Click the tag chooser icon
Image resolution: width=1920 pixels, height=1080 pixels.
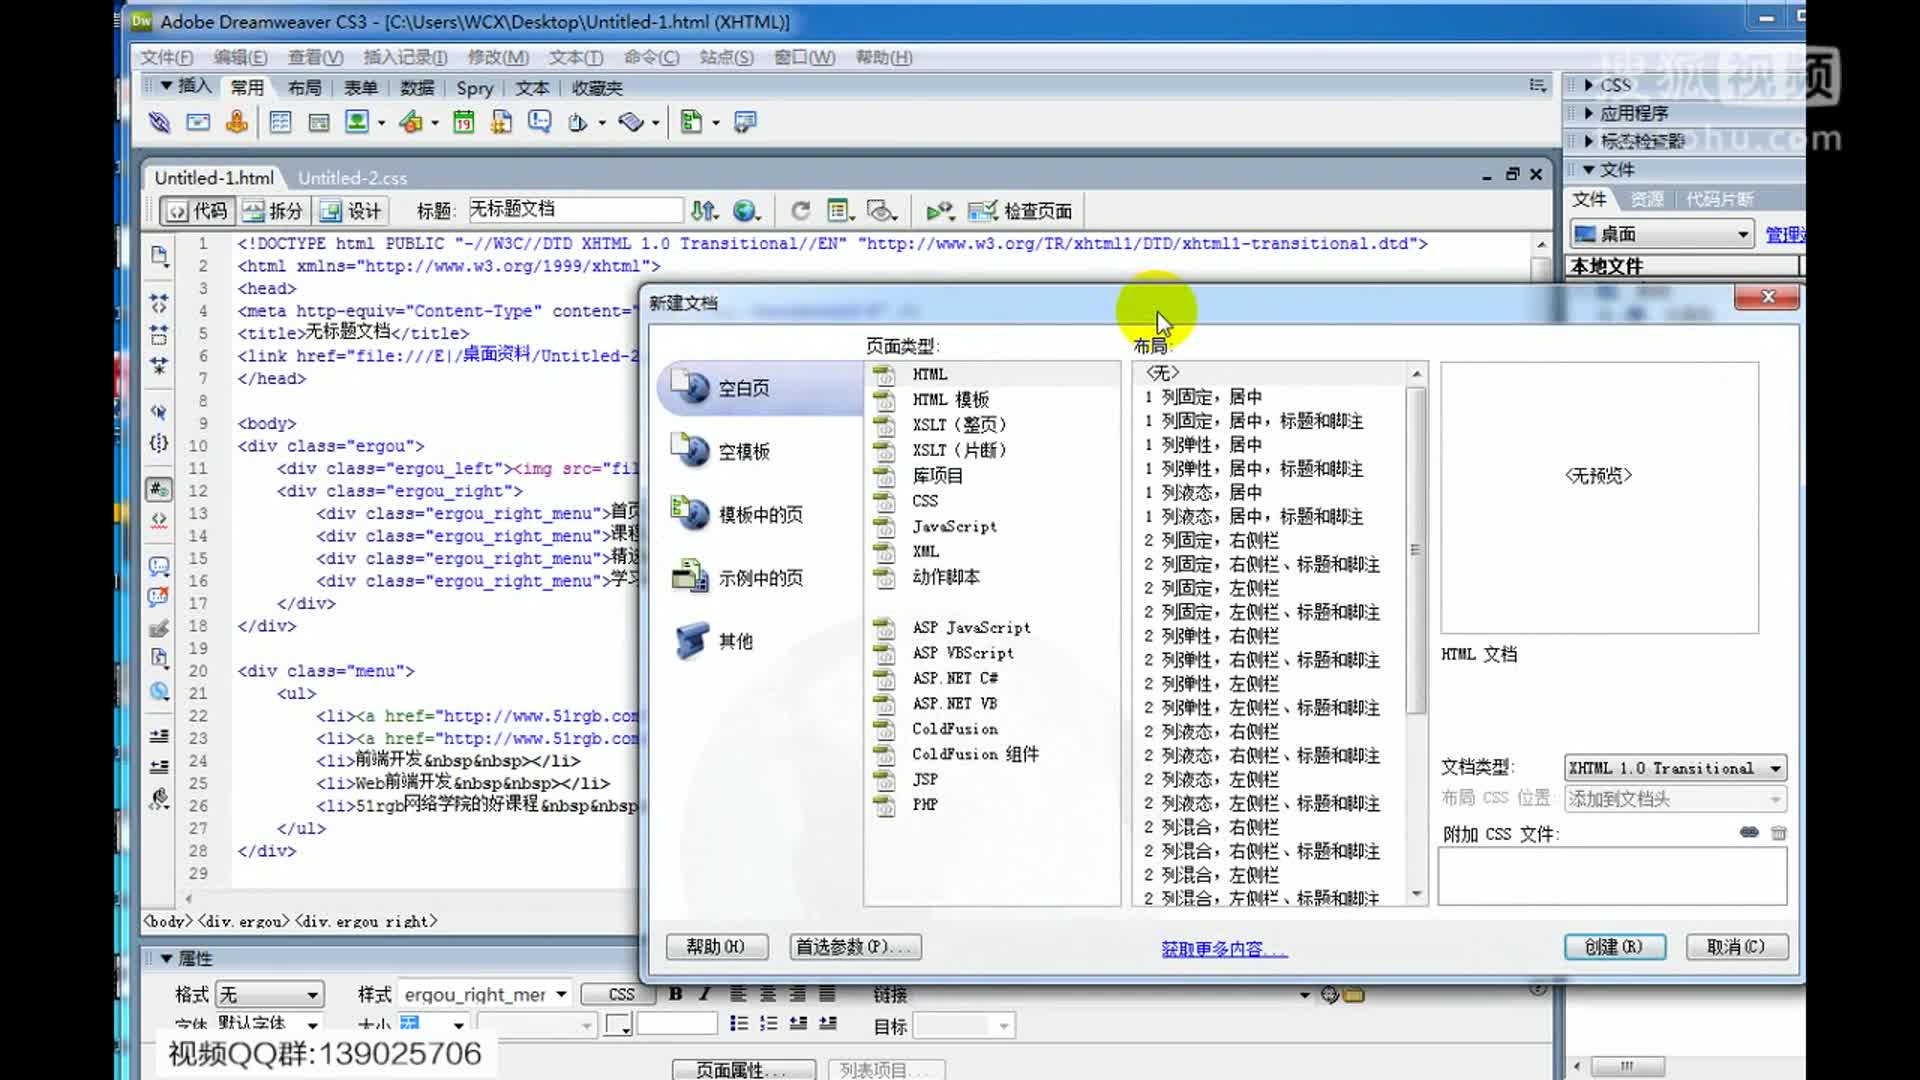(745, 122)
